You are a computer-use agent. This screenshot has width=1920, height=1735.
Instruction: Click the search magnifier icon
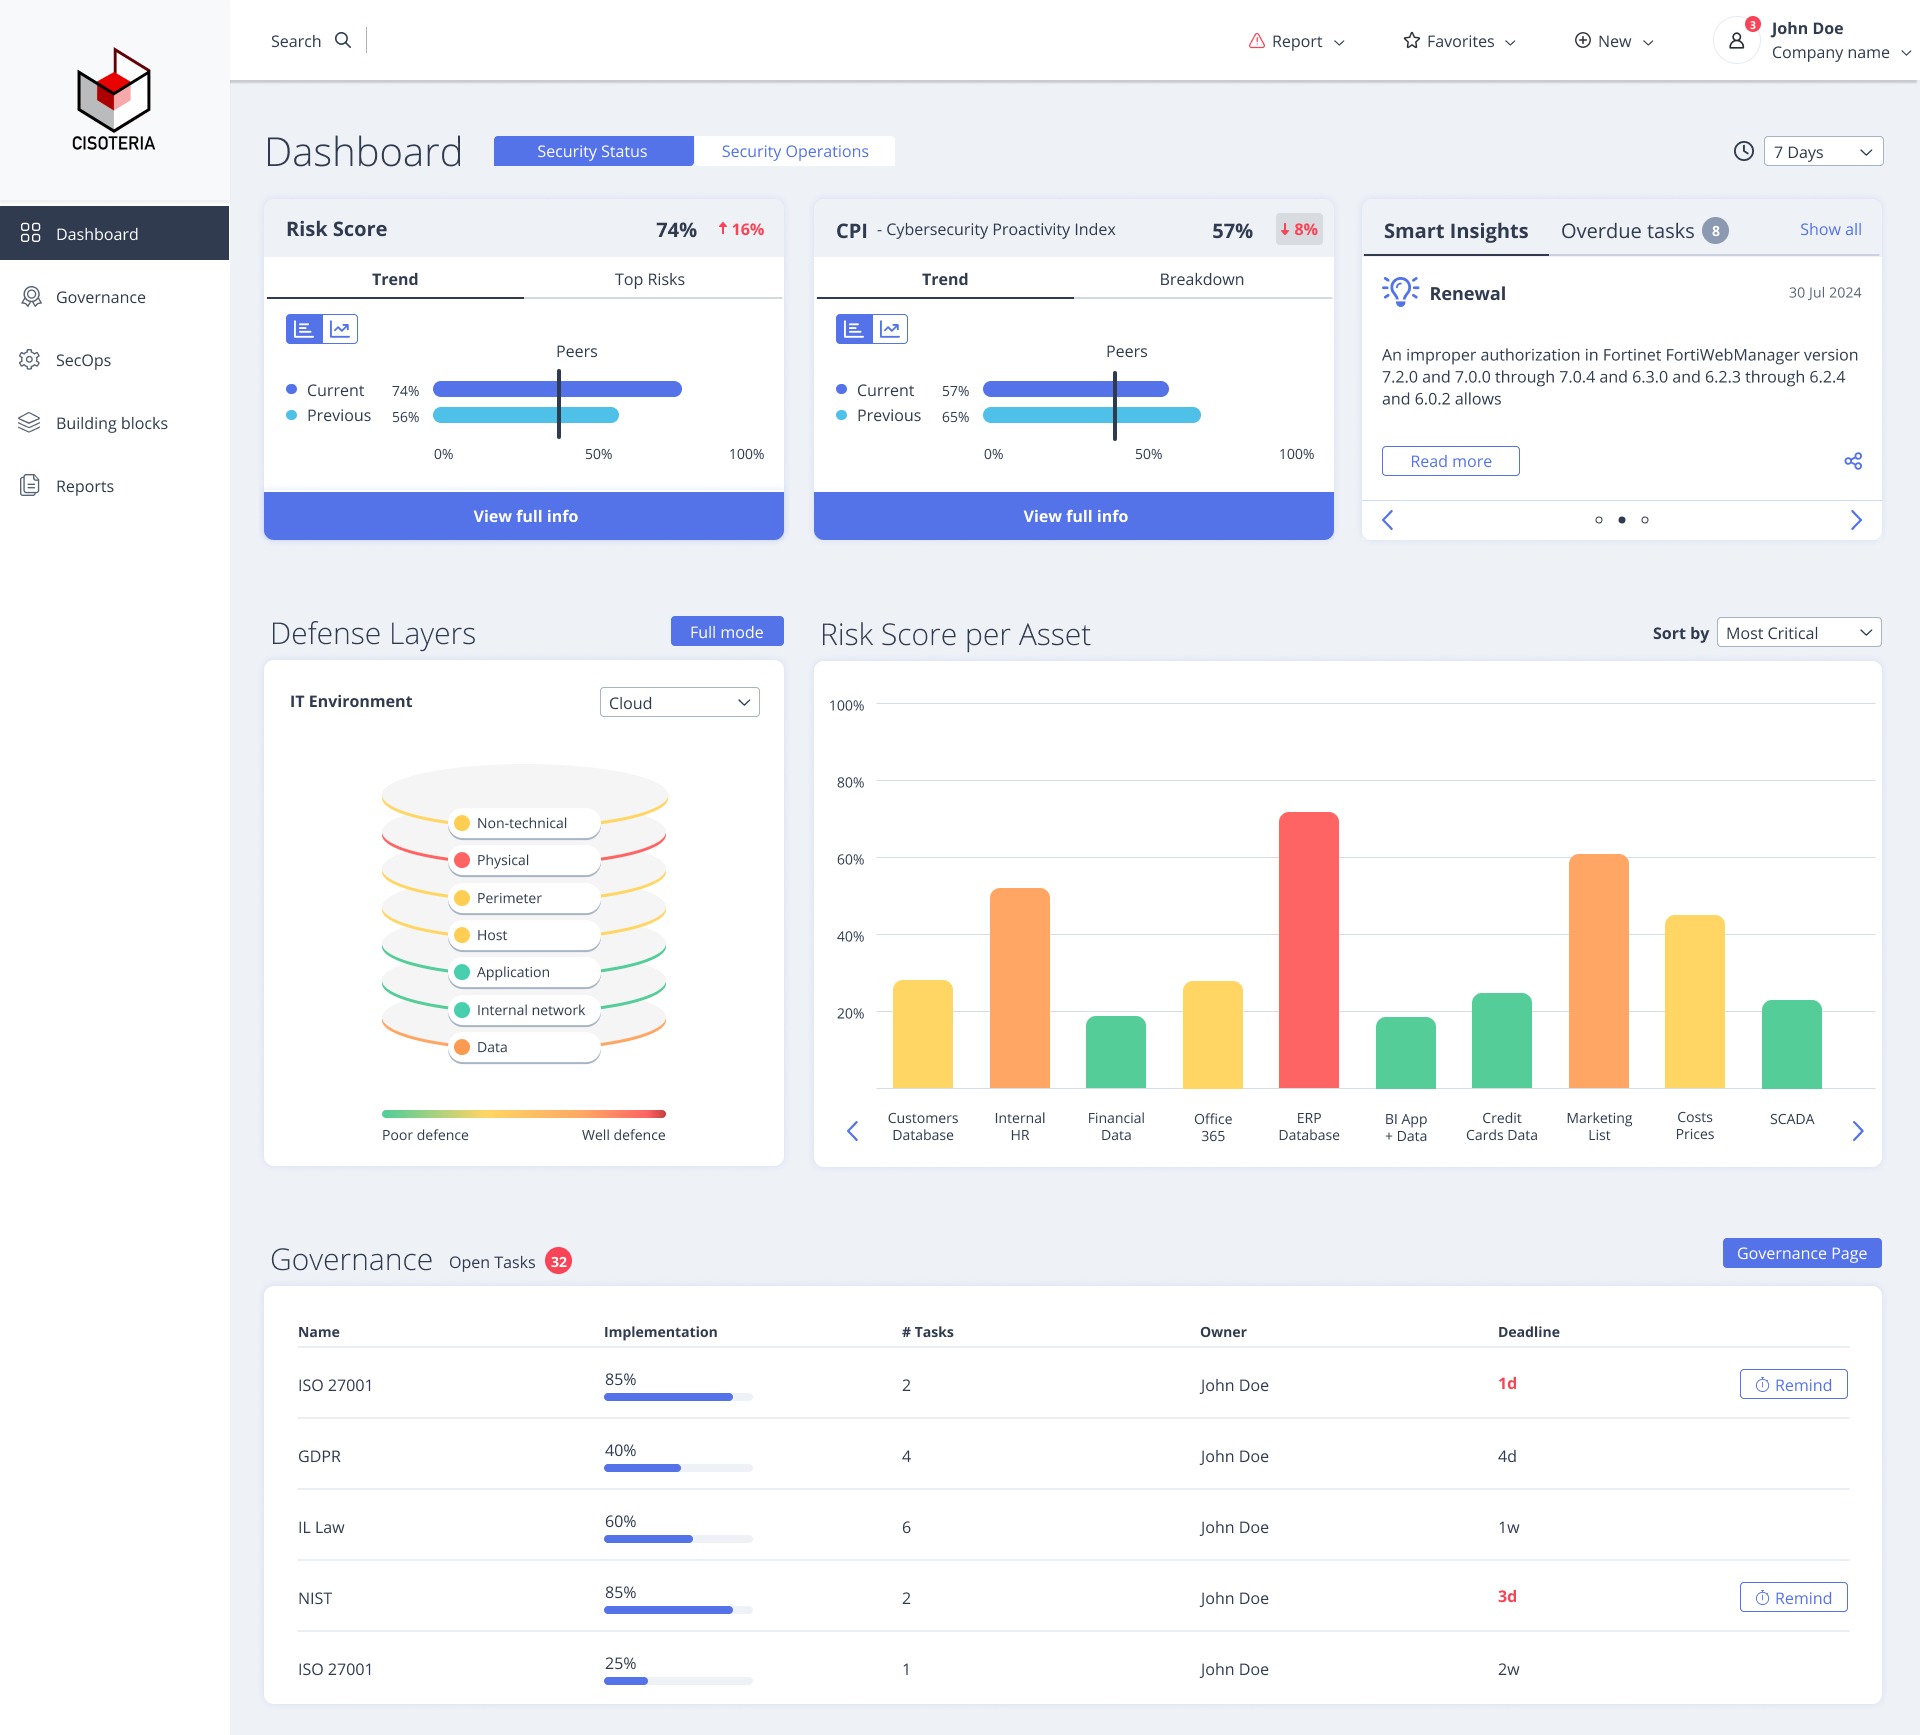343,40
